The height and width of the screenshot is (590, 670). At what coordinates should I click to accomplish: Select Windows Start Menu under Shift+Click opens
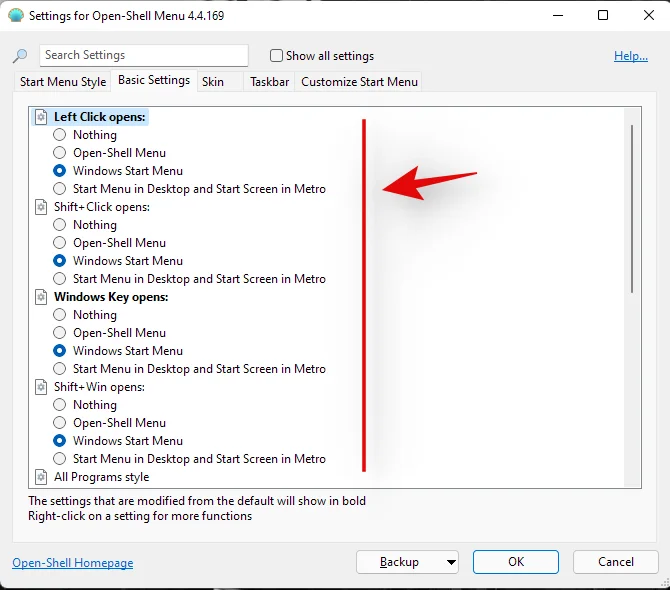[59, 261]
